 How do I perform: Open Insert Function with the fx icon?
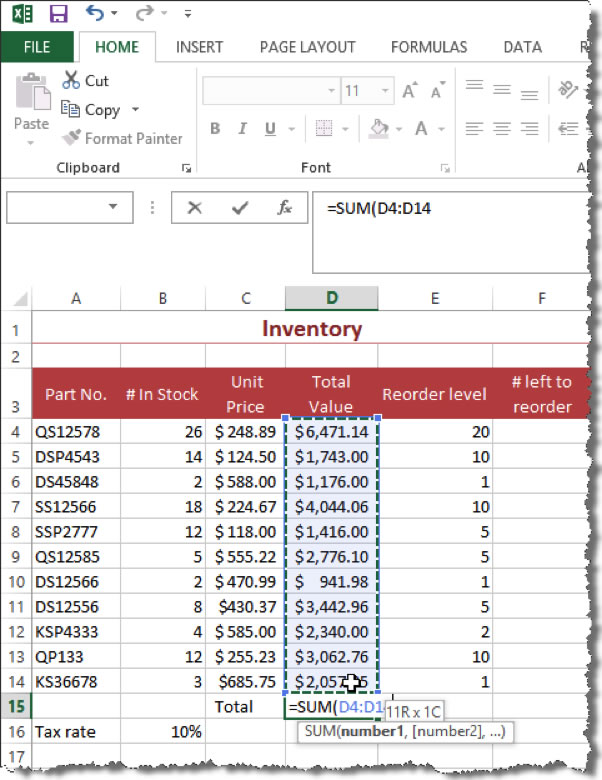(285, 208)
